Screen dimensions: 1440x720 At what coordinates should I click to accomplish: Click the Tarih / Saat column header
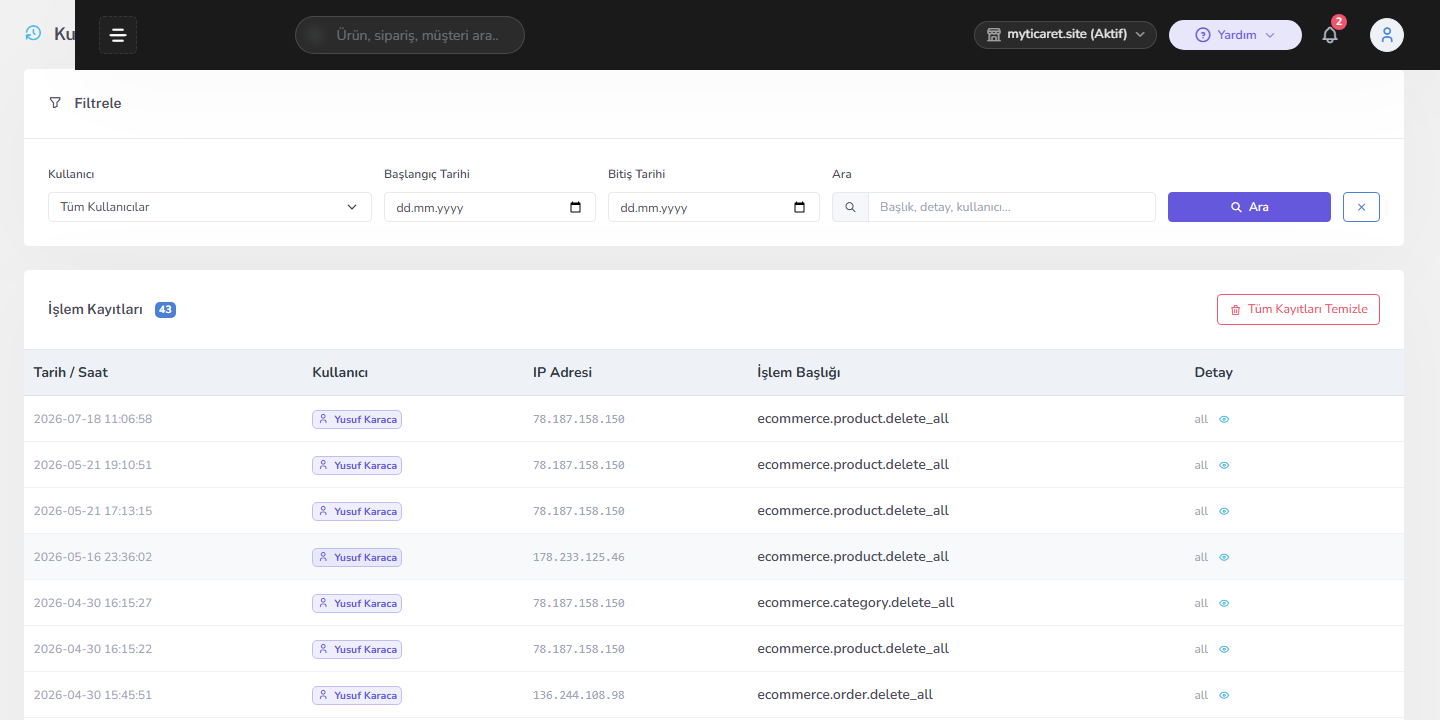click(71, 372)
